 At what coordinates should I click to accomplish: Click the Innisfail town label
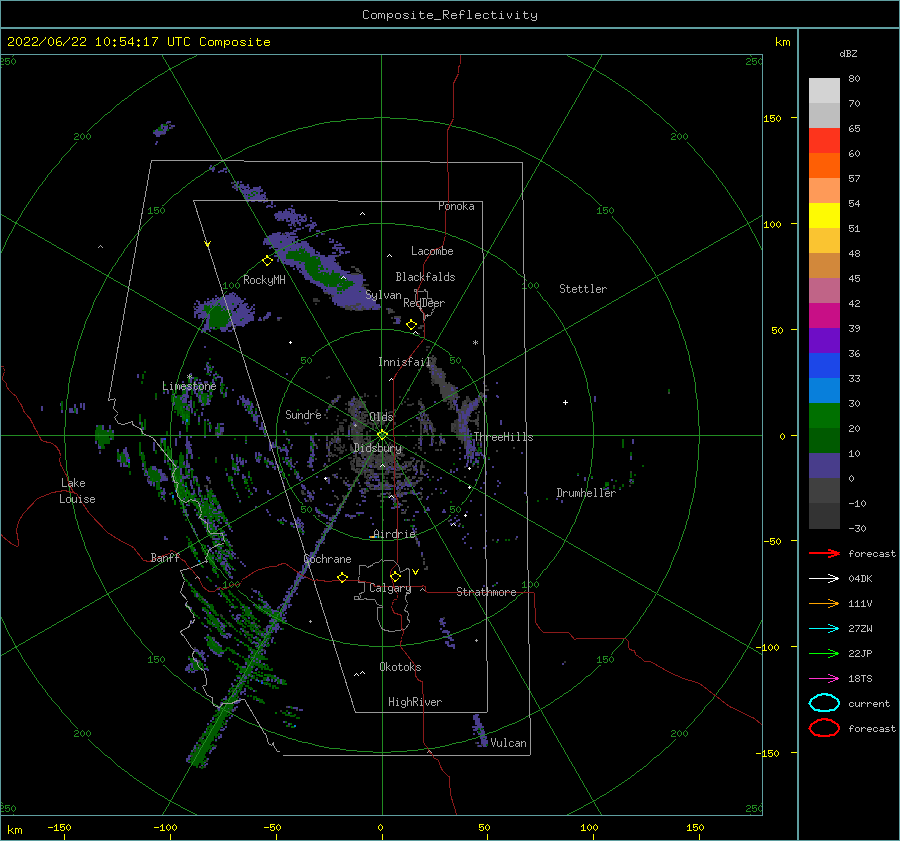(x=404, y=362)
